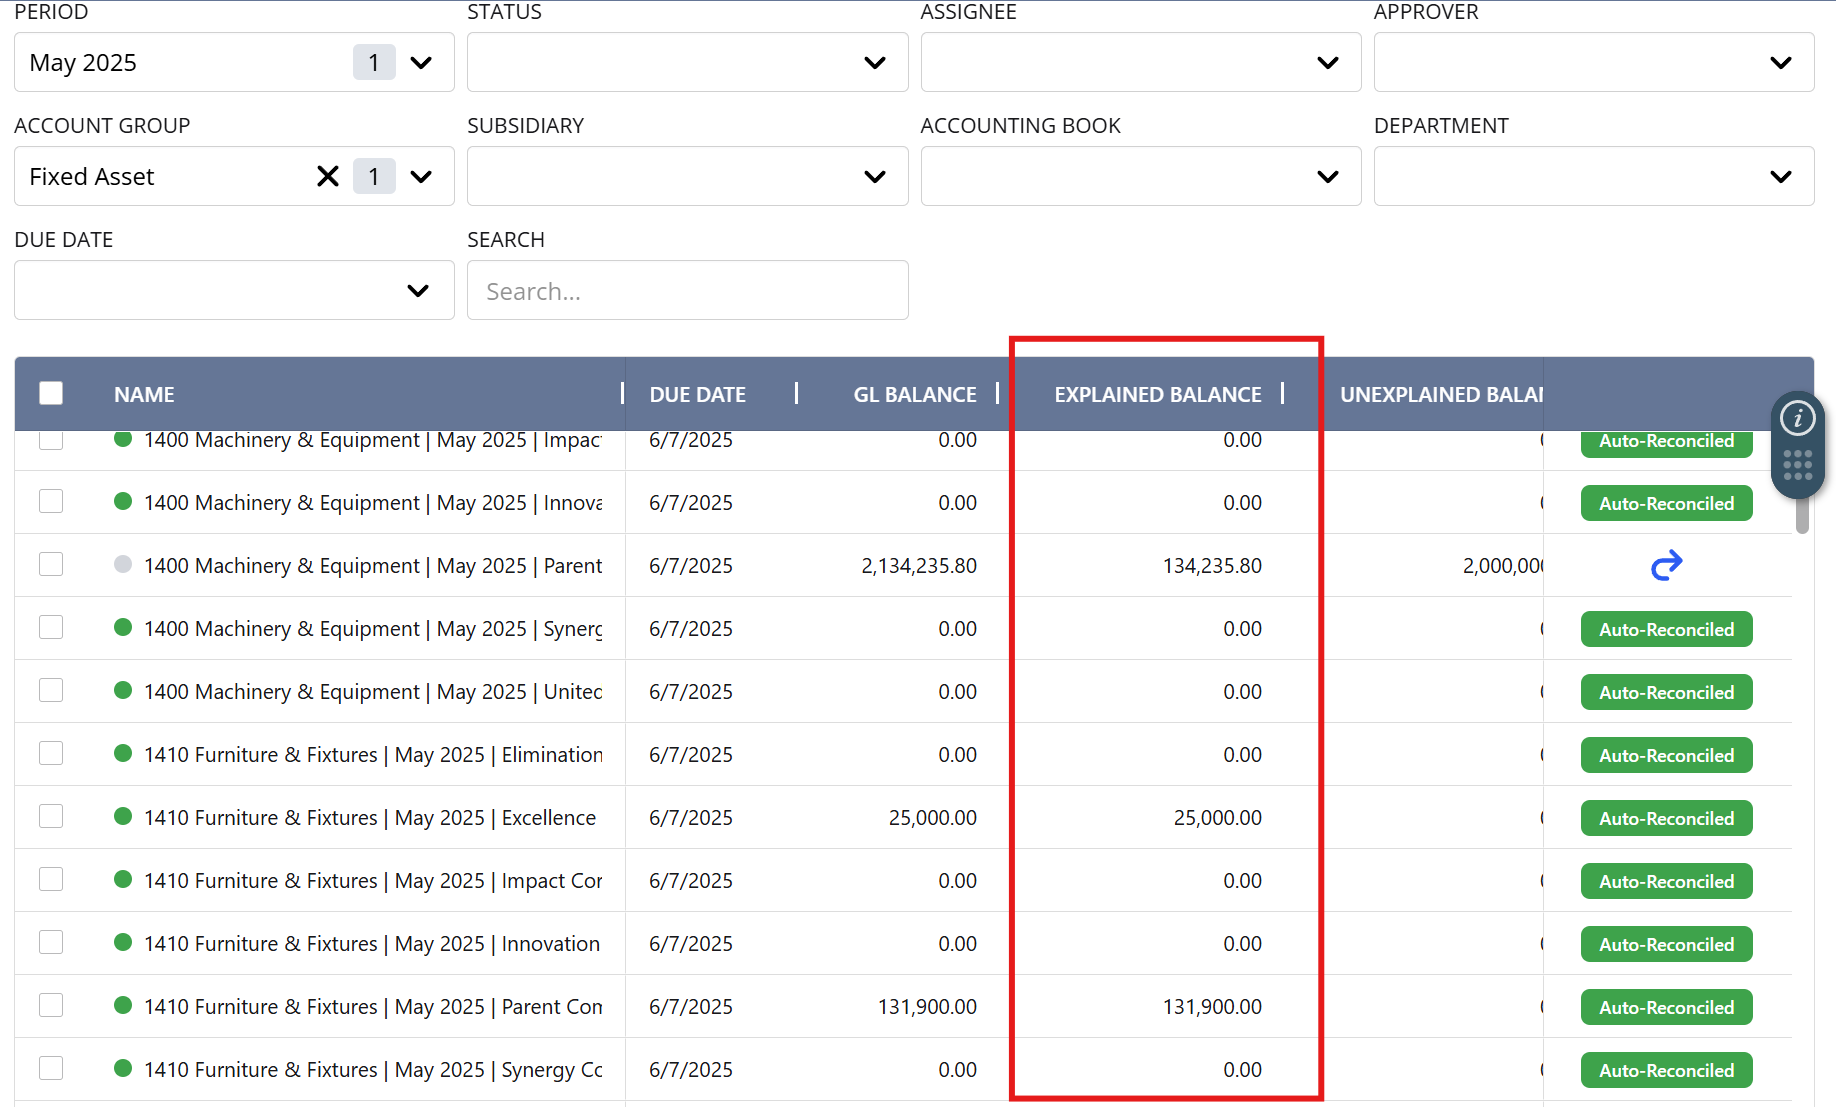Clear the Fixed Asset account group
The height and width of the screenshot is (1107, 1836).
[327, 177]
